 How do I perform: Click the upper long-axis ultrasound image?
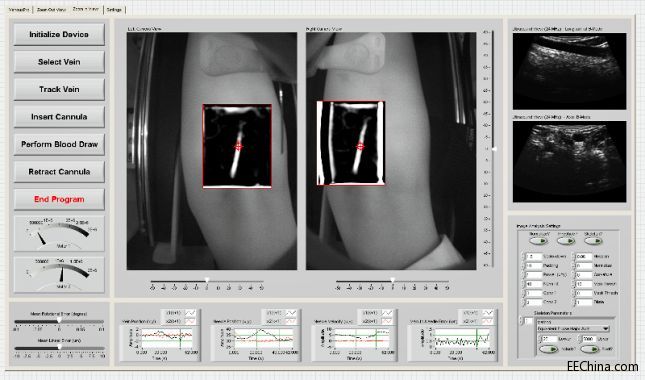coord(569,71)
